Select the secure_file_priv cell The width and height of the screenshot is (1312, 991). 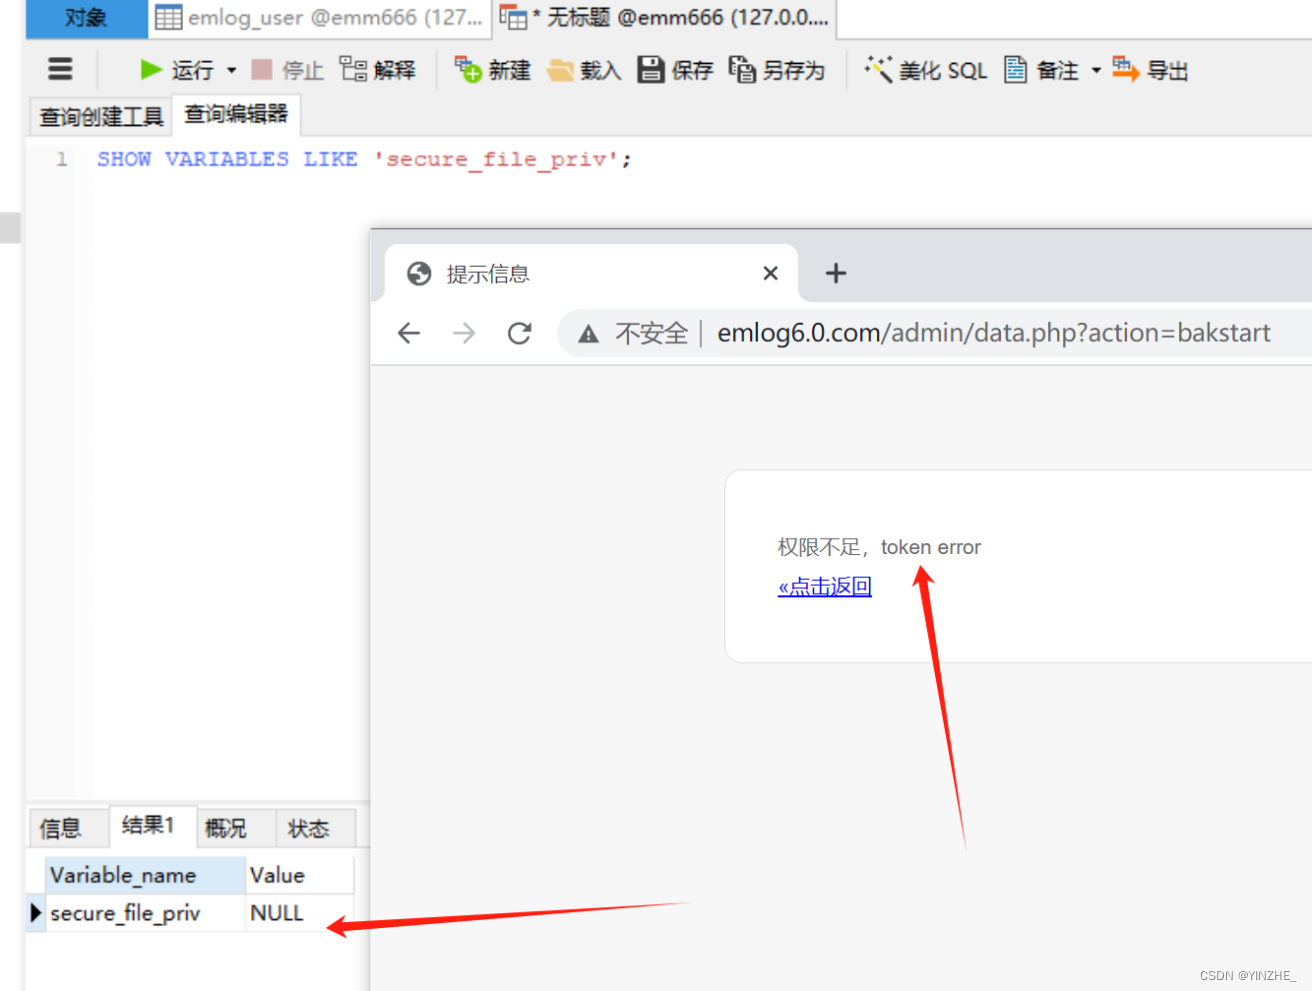(145, 913)
